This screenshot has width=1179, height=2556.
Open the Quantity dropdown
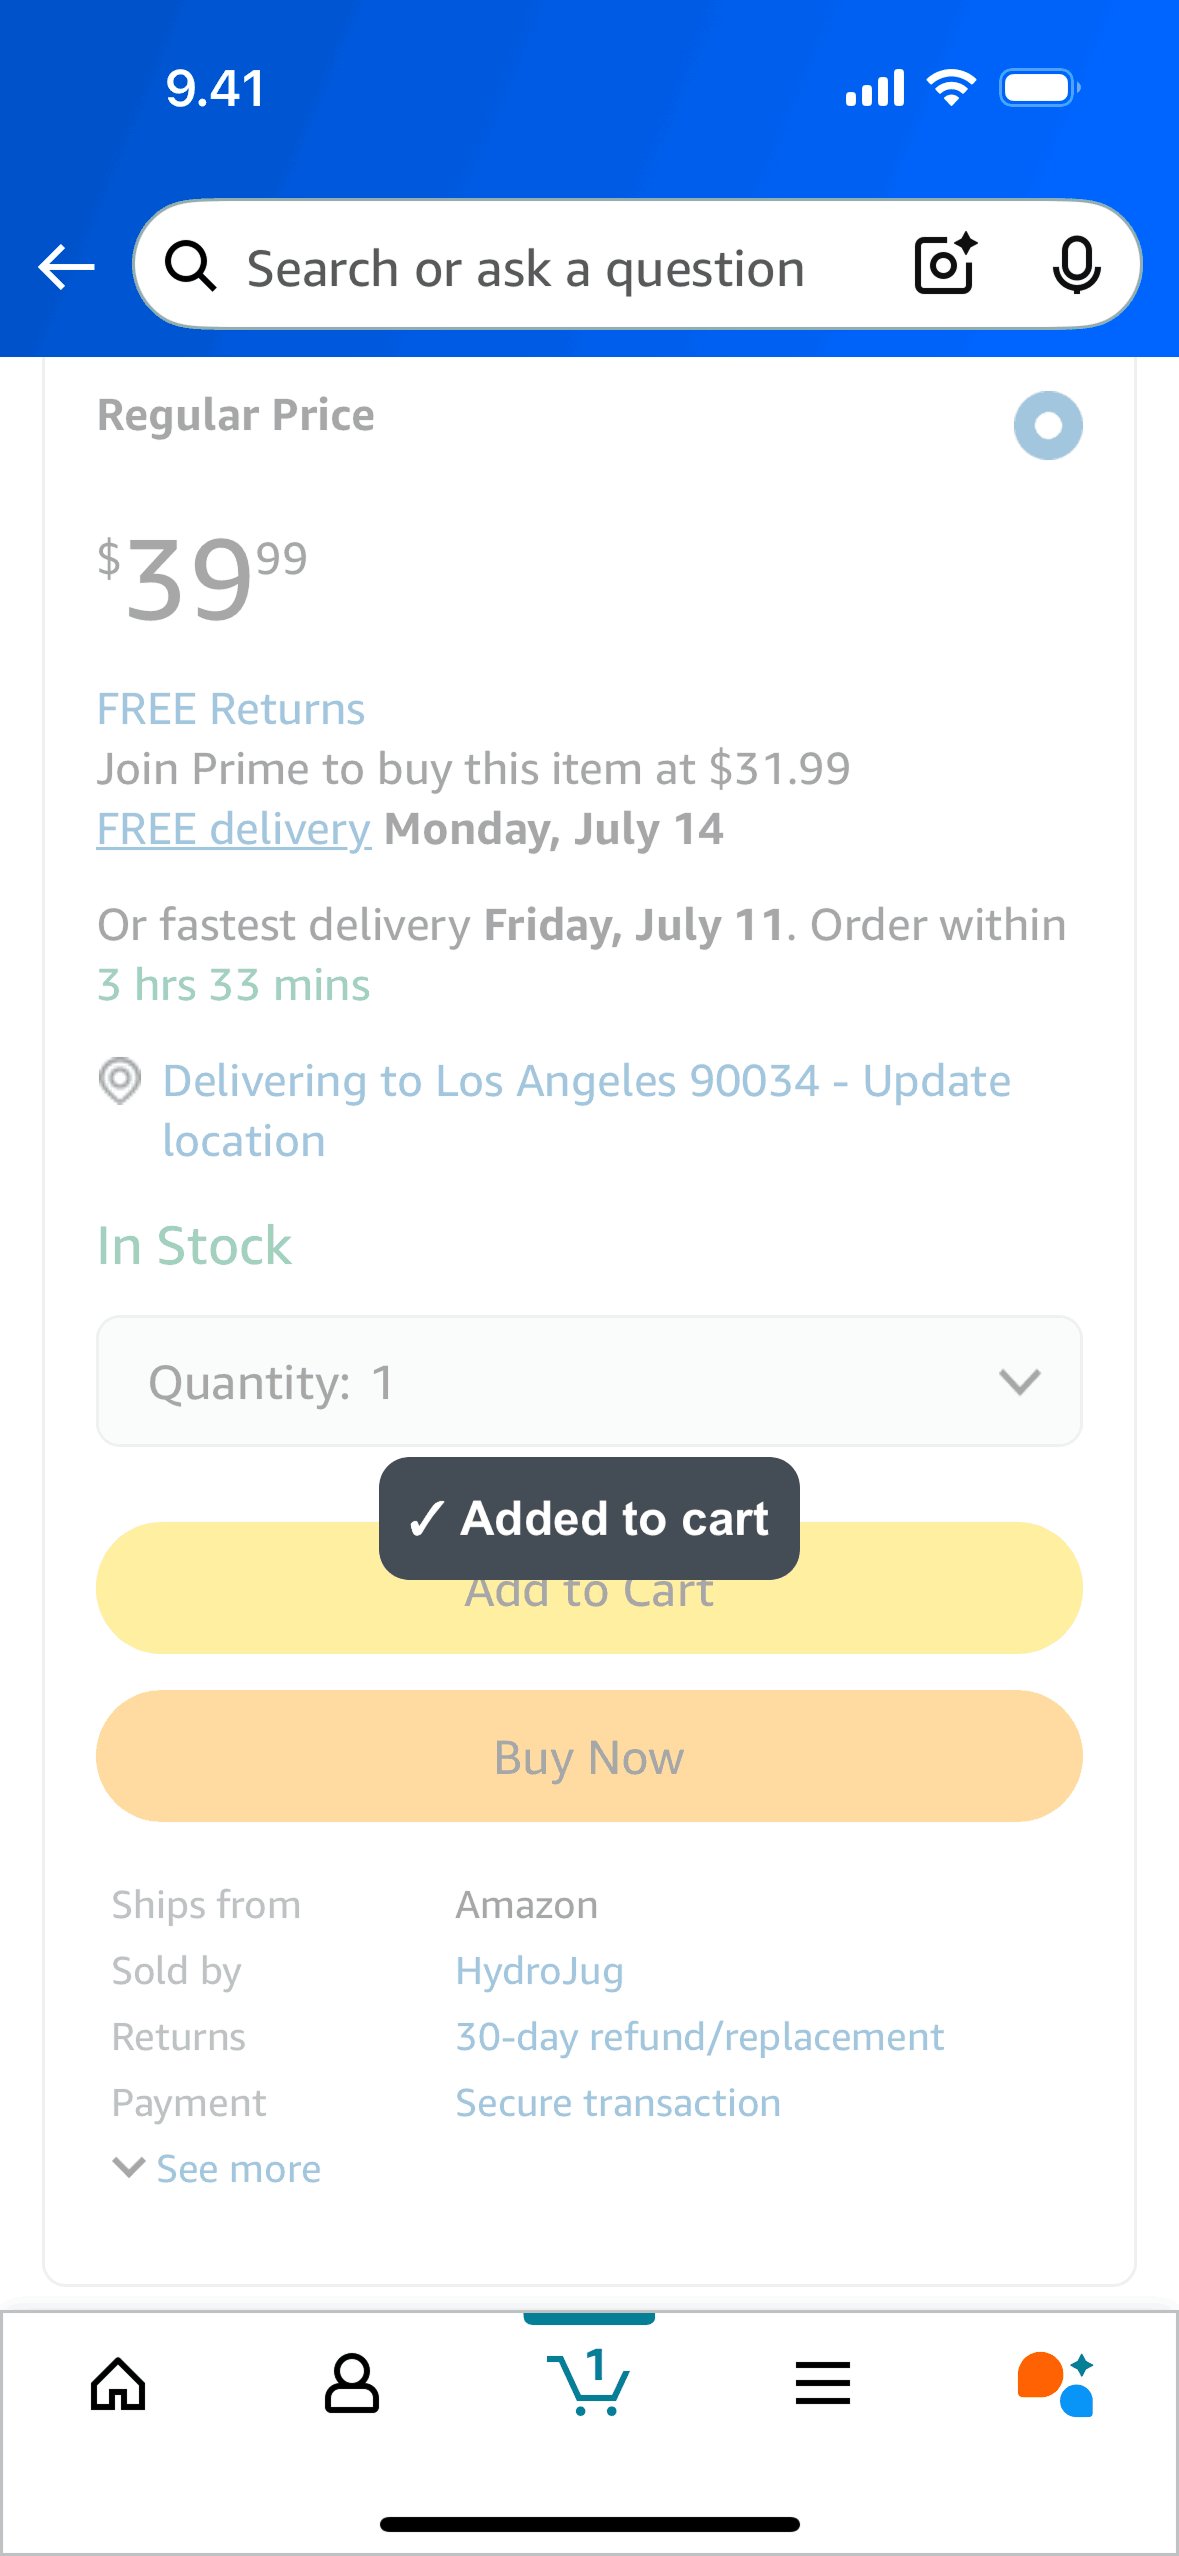pos(589,1381)
